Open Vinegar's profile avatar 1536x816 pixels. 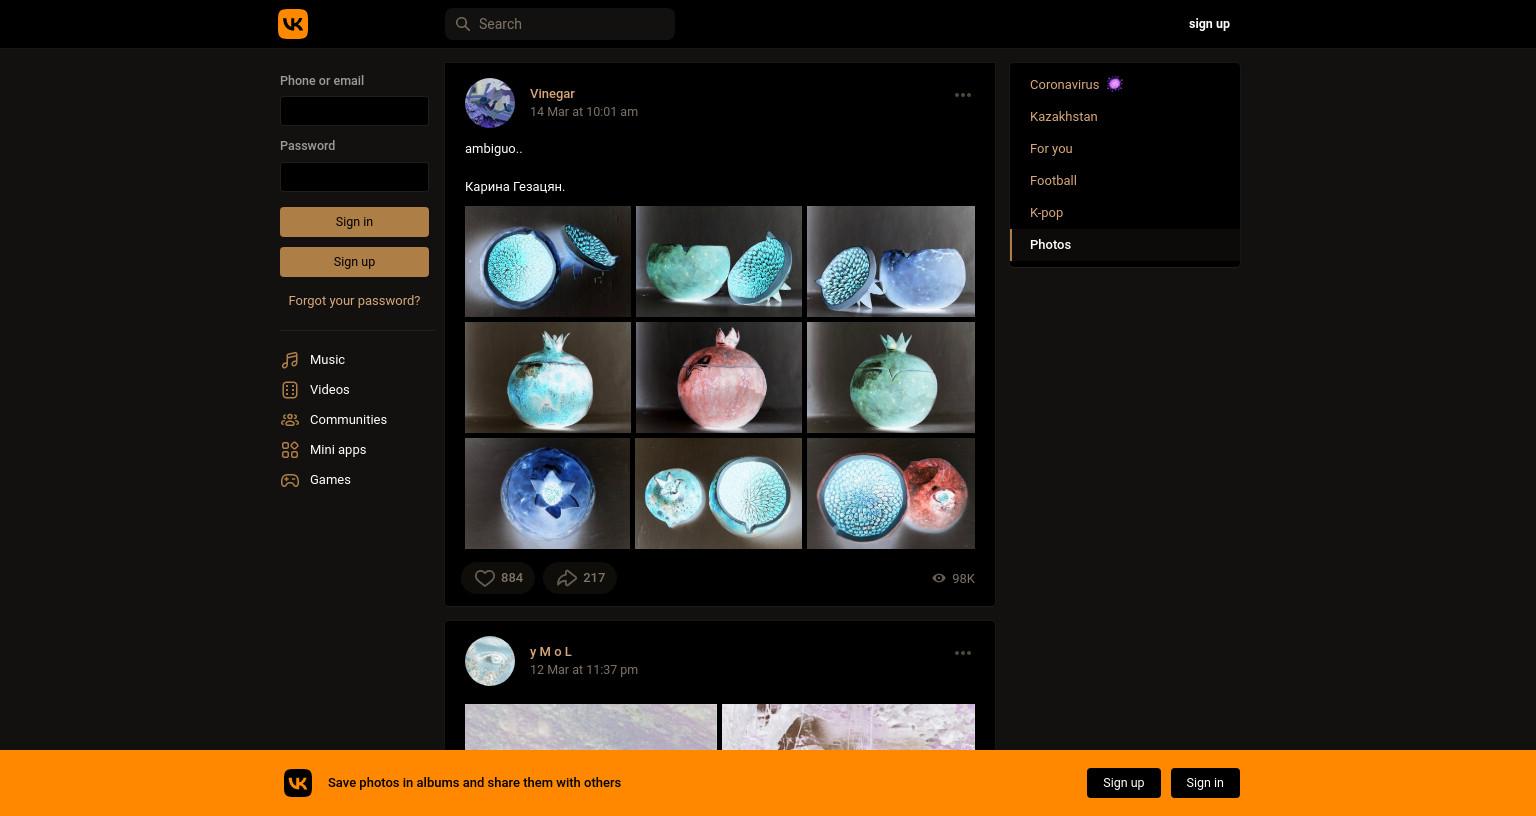tap(490, 103)
